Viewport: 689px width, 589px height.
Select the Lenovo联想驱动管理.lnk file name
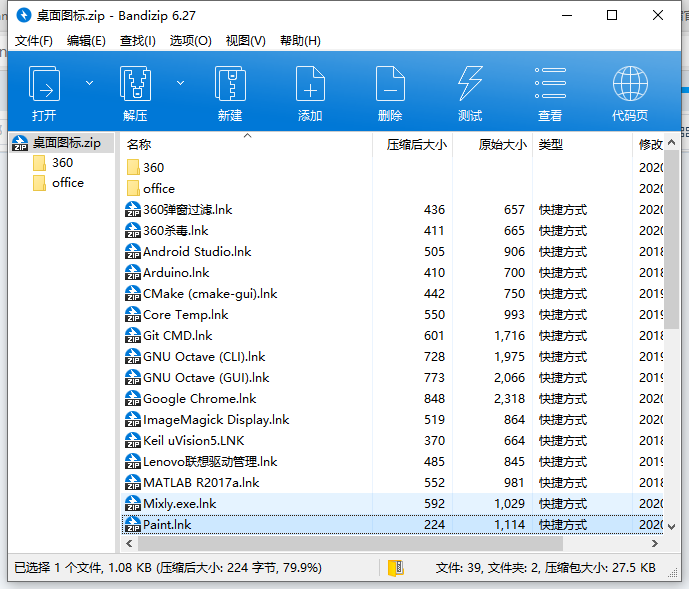[x=210, y=462]
